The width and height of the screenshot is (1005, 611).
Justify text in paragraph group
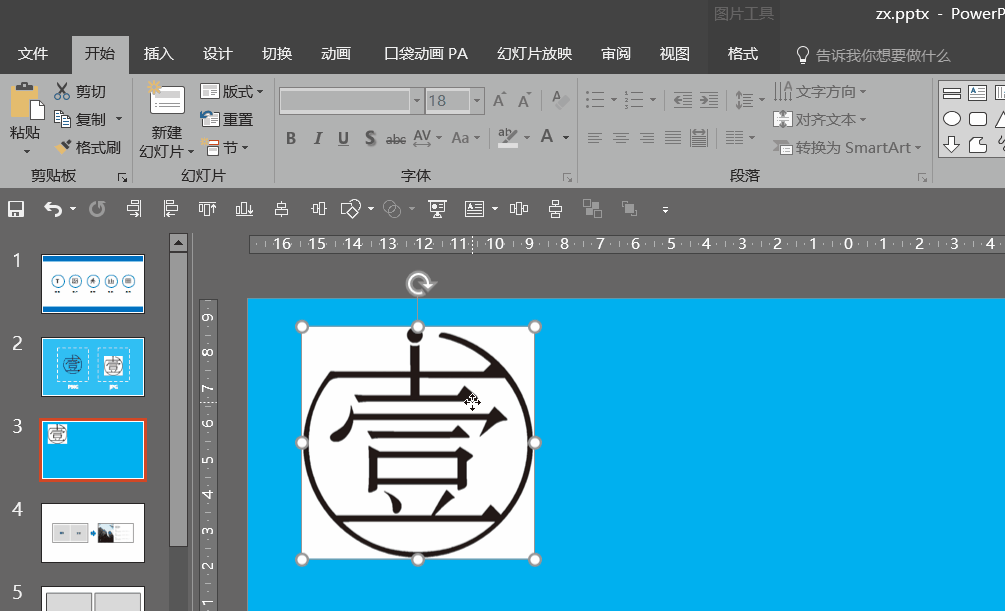(x=672, y=138)
